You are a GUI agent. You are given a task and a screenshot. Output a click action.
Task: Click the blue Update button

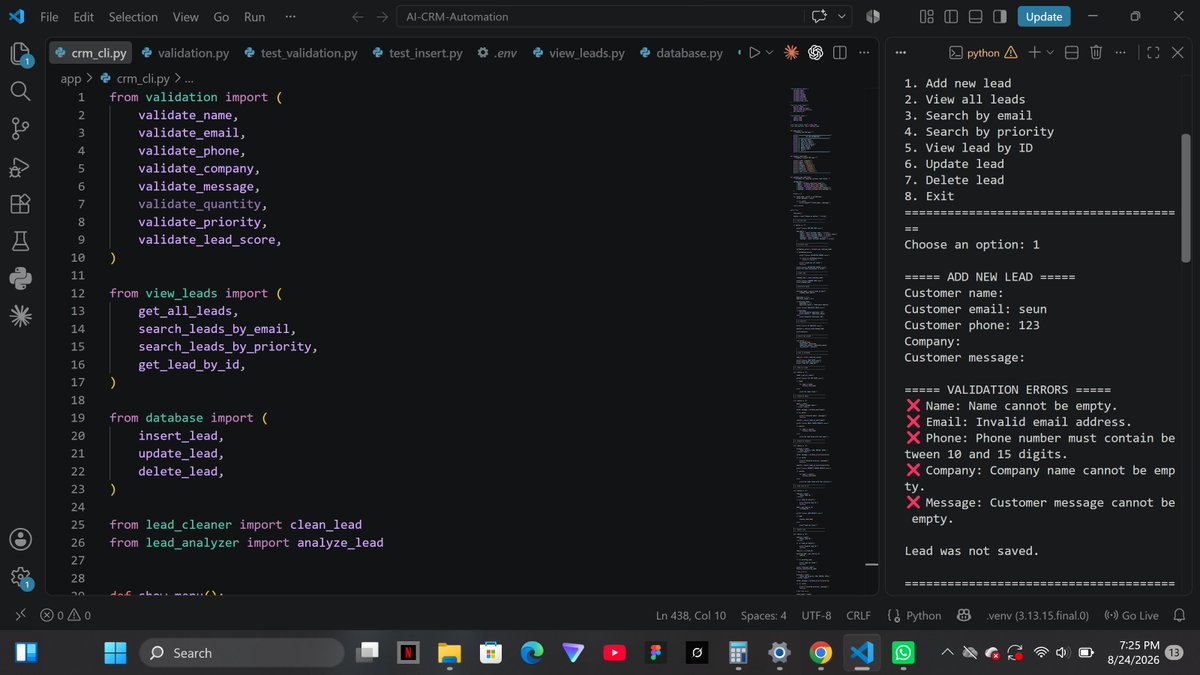tap(1044, 17)
